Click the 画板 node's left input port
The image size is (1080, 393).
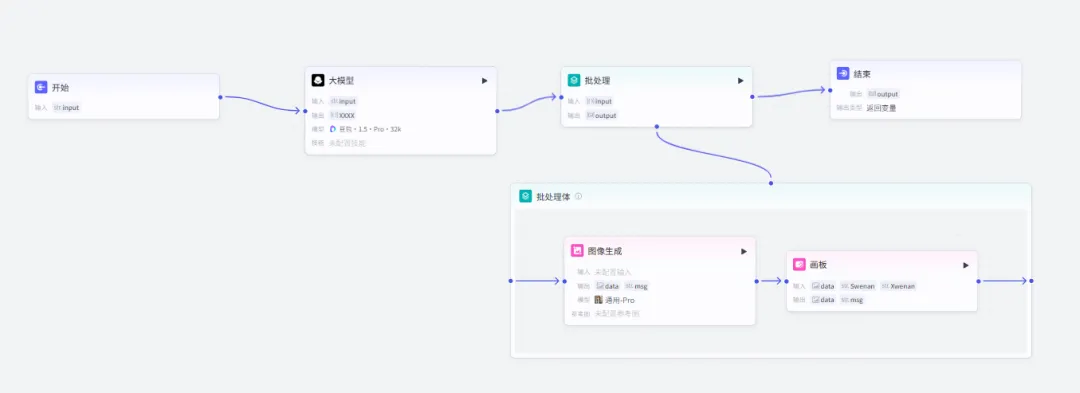787,281
